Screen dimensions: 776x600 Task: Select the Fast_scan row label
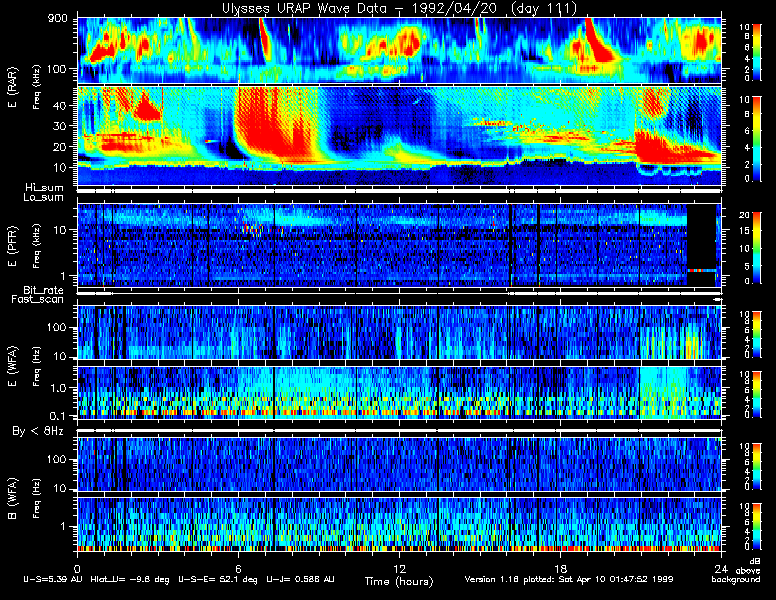pyautogui.click(x=37, y=300)
